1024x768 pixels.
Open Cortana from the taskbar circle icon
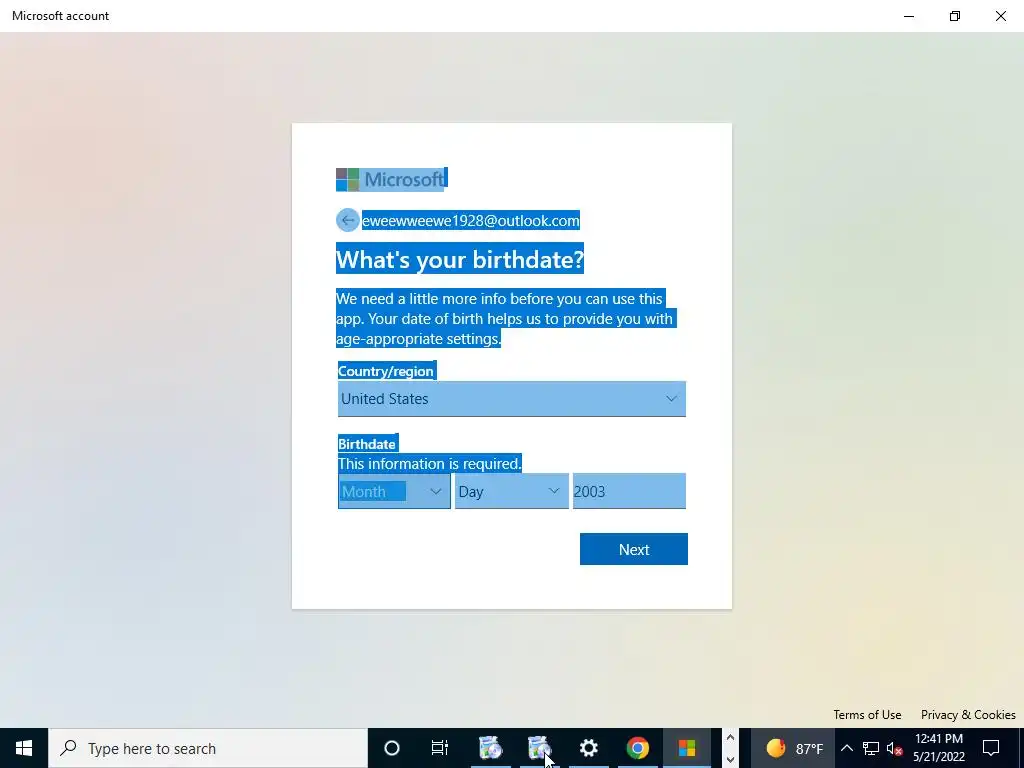tap(392, 748)
